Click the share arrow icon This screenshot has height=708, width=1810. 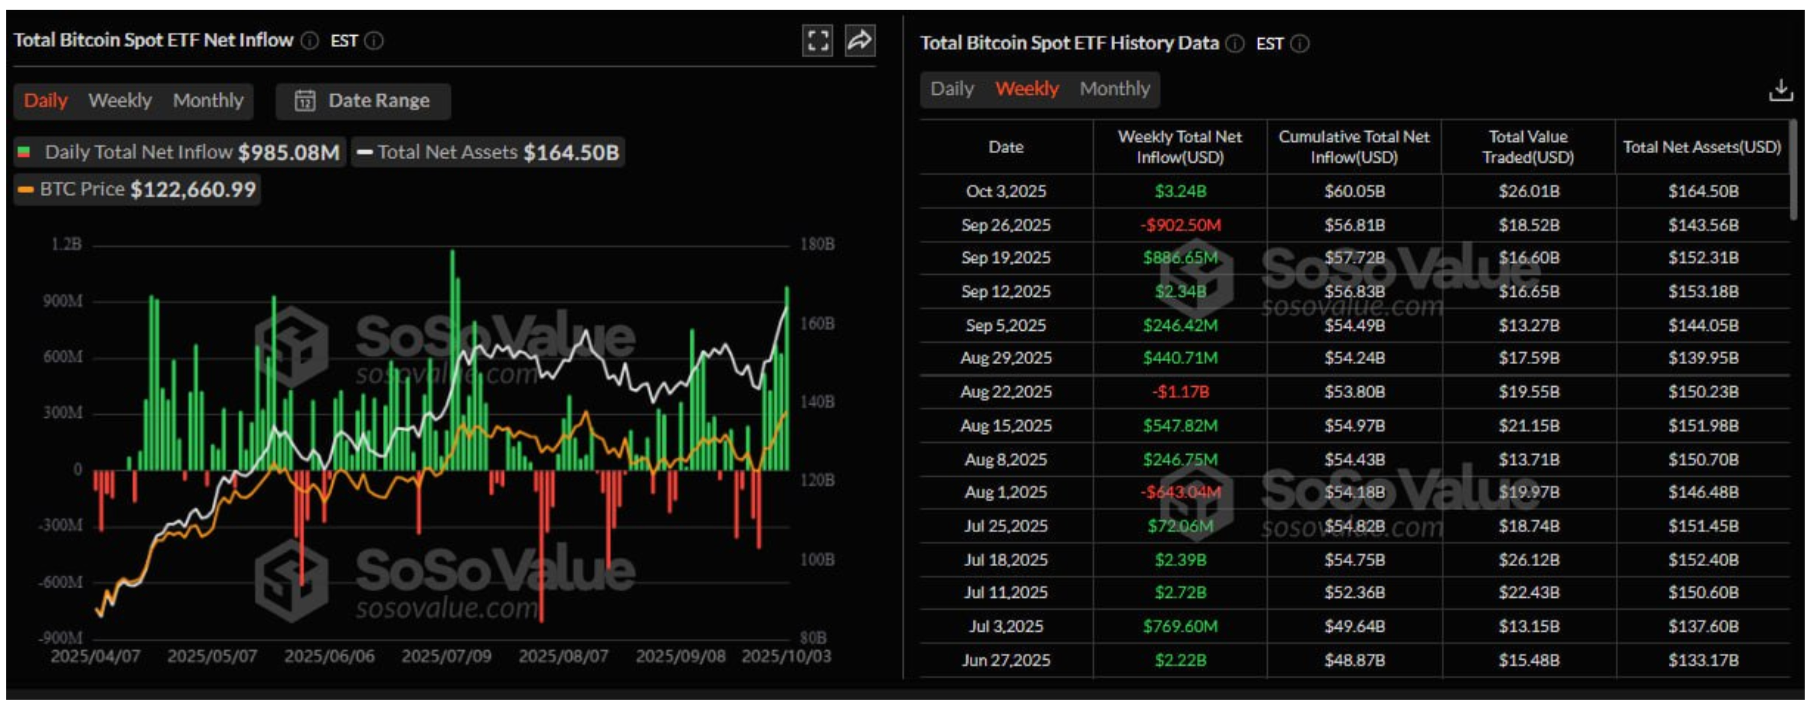(x=859, y=40)
